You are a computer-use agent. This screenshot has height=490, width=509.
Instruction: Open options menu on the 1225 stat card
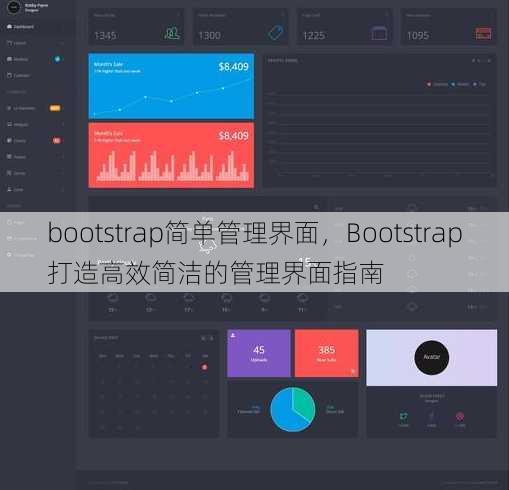point(387,15)
